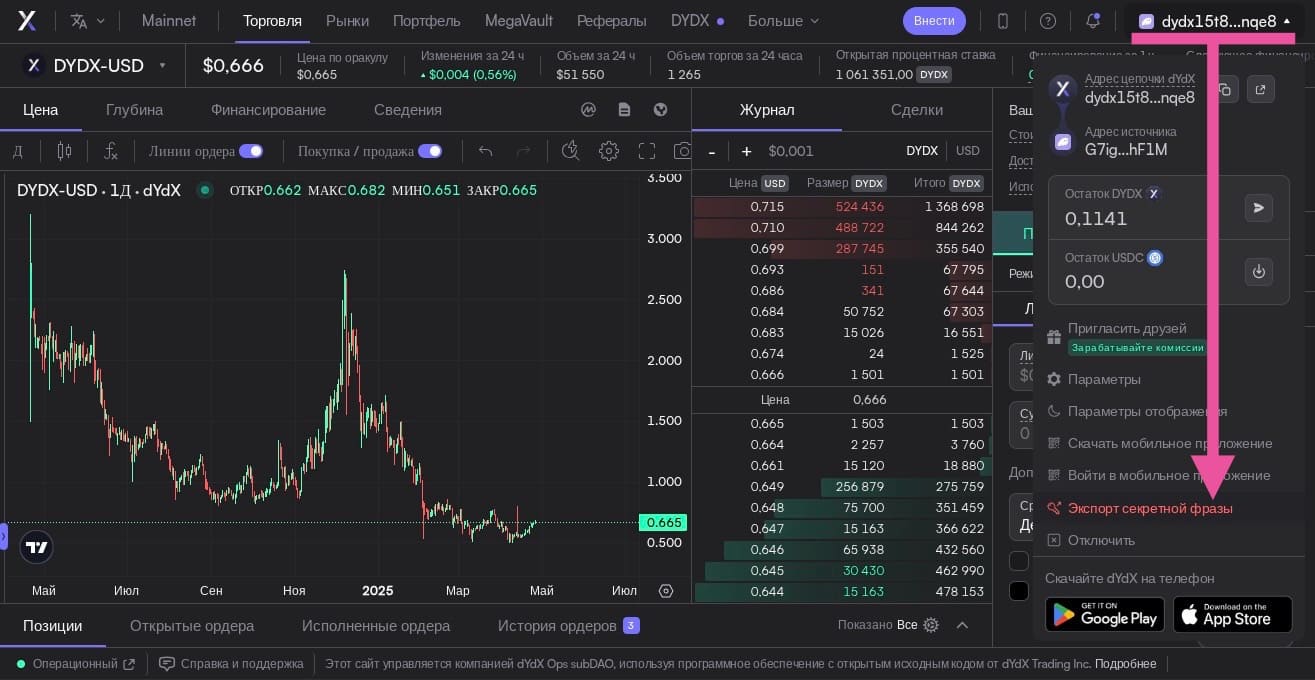This screenshot has height=680, width=1315.
Task: Select Экспорт секретной фразы menu item
Action: [1150, 508]
